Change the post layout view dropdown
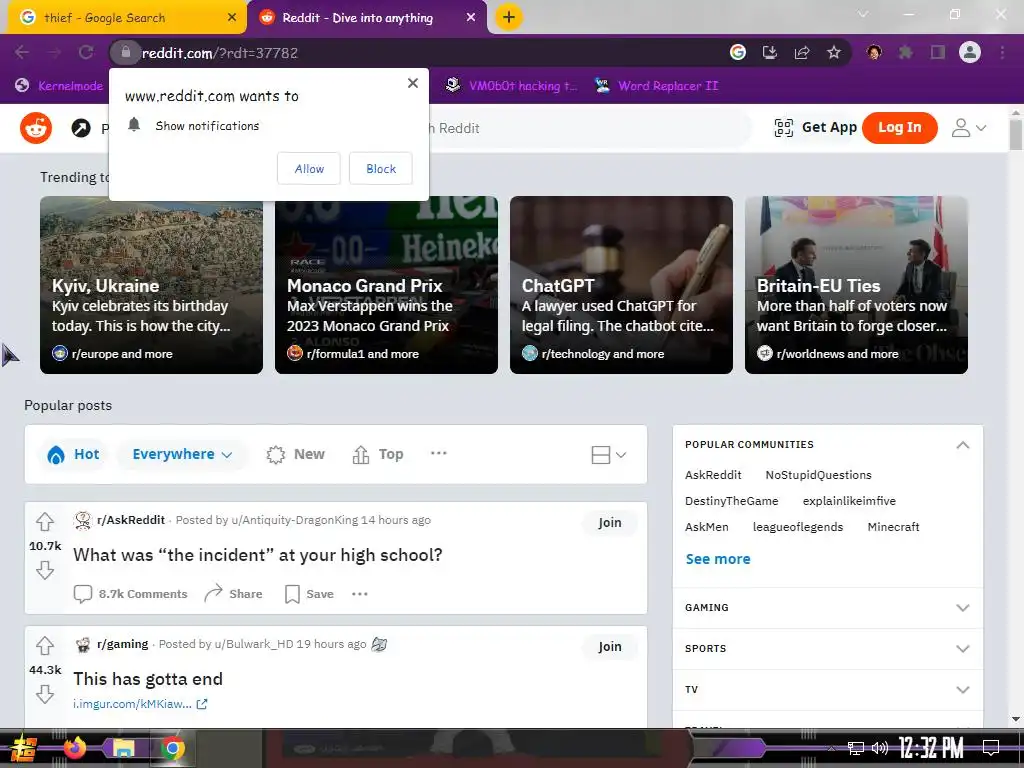Viewport: 1024px width, 768px height. pos(608,455)
